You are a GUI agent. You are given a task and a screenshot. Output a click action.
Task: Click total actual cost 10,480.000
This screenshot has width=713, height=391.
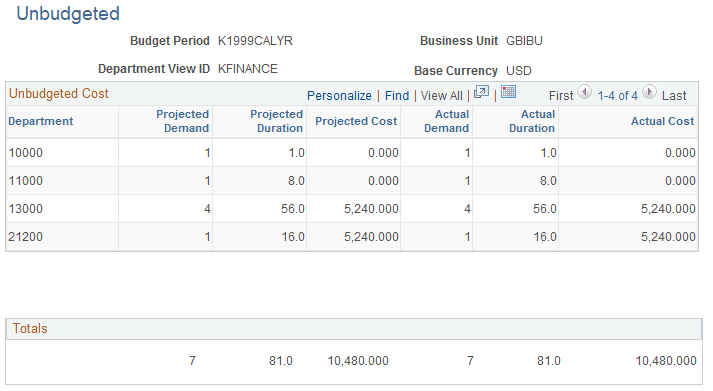(666, 361)
